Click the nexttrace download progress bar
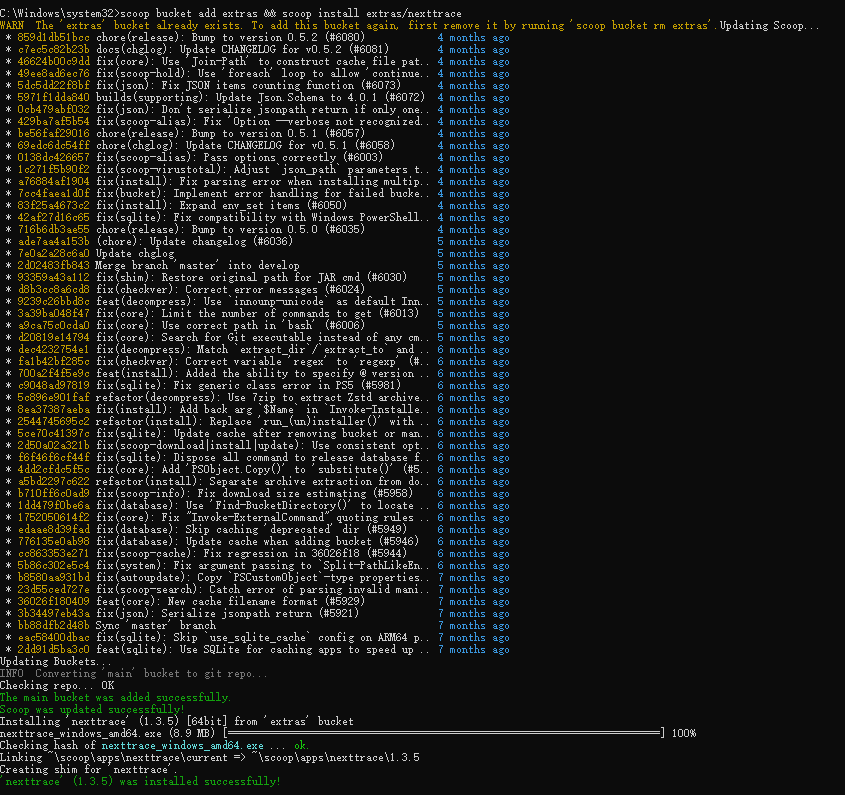The height and width of the screenshot is (795, 845). 444,733
